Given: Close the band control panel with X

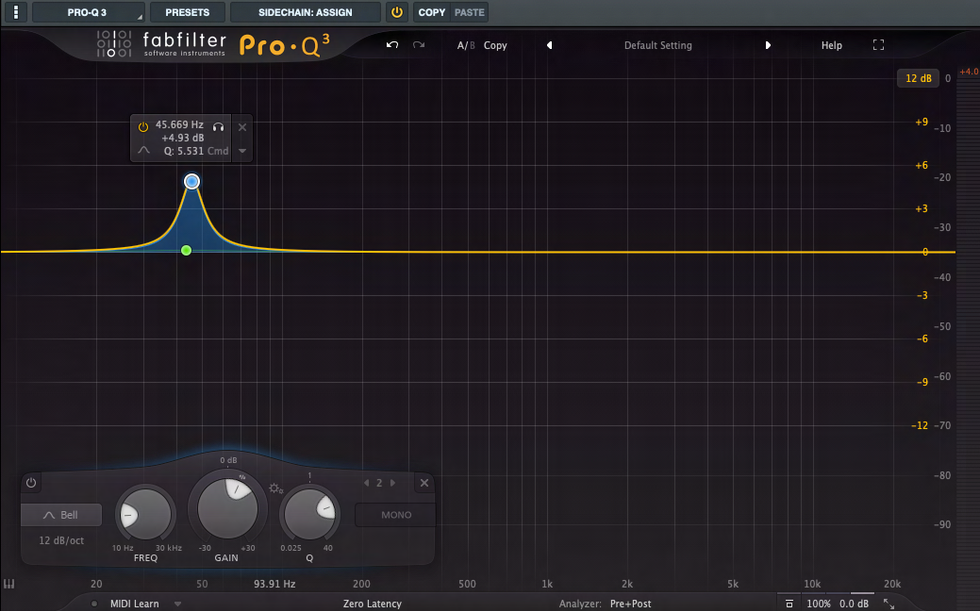Looking at the screenshot, I should click(x=424, y=483).
